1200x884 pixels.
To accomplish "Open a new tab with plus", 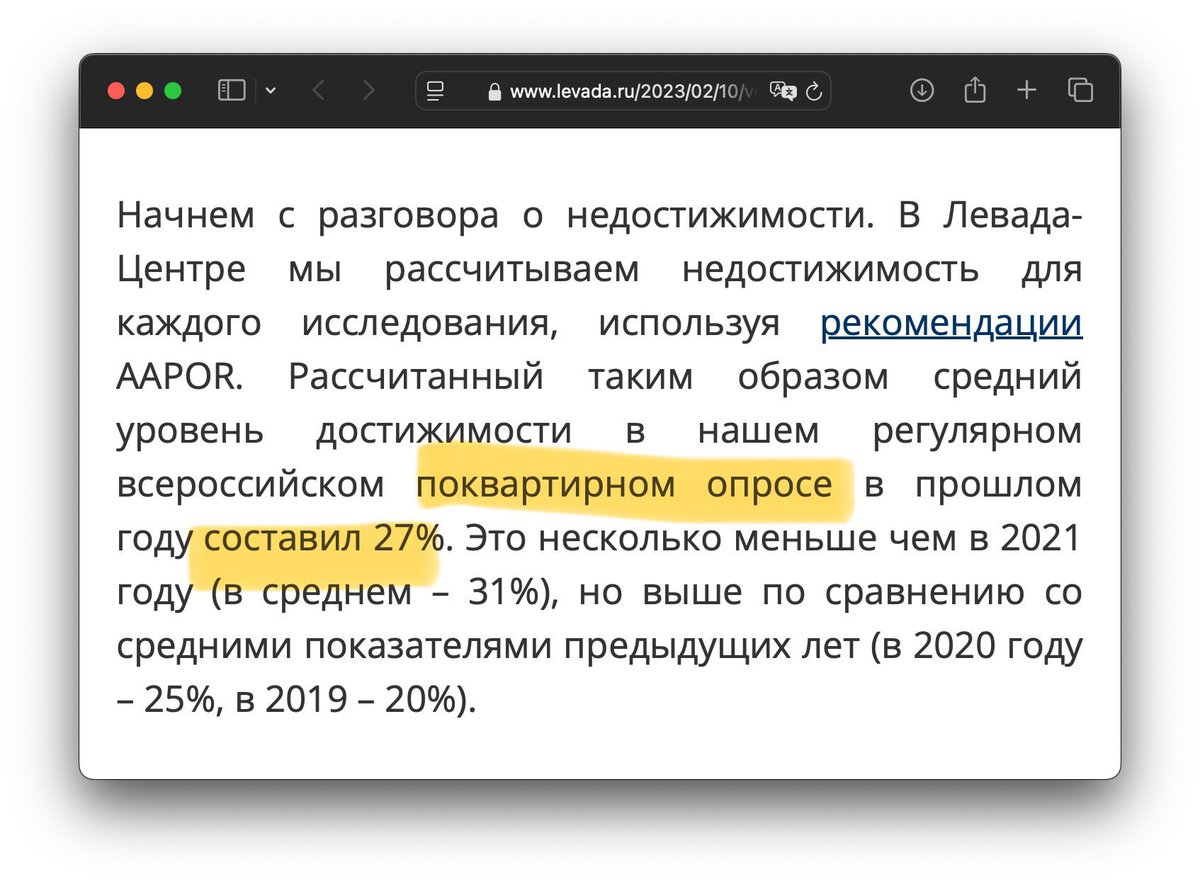I will [x=1027, y=91].
